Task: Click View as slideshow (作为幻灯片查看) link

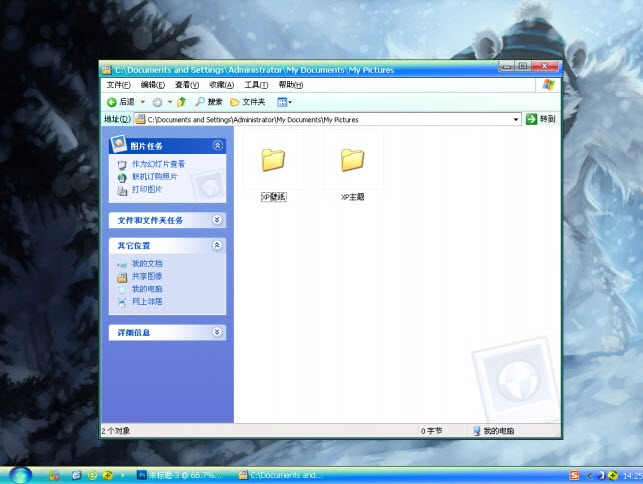Action: pos(158,164)
